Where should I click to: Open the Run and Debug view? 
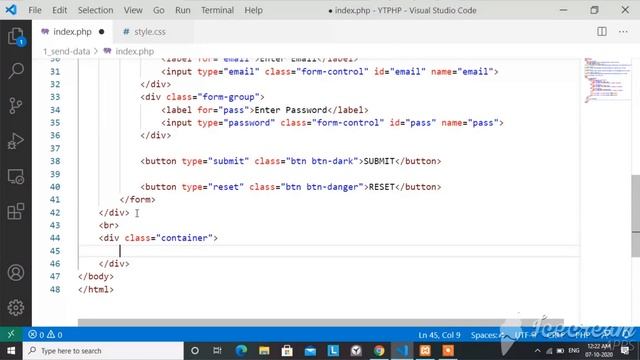(x=16, y=141)
